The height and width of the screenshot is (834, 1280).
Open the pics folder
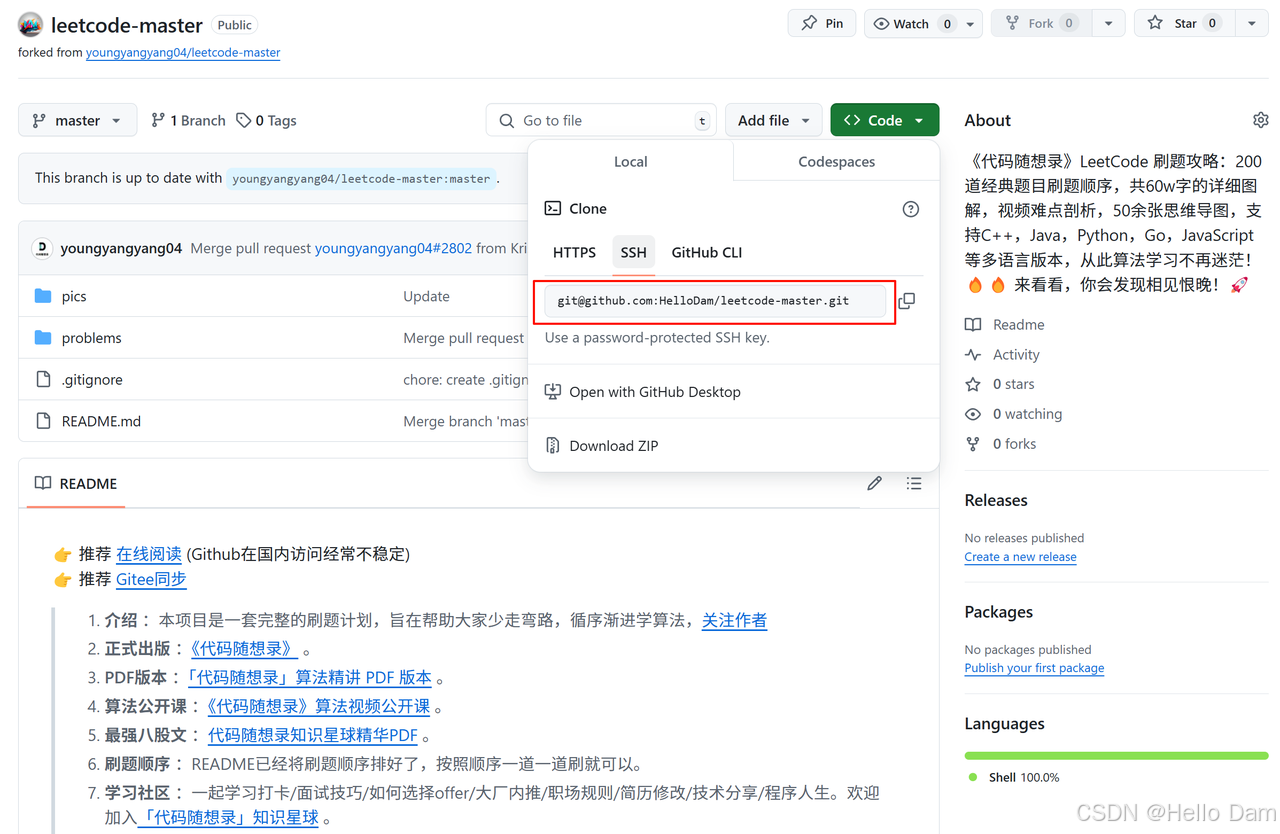point(74,296)
